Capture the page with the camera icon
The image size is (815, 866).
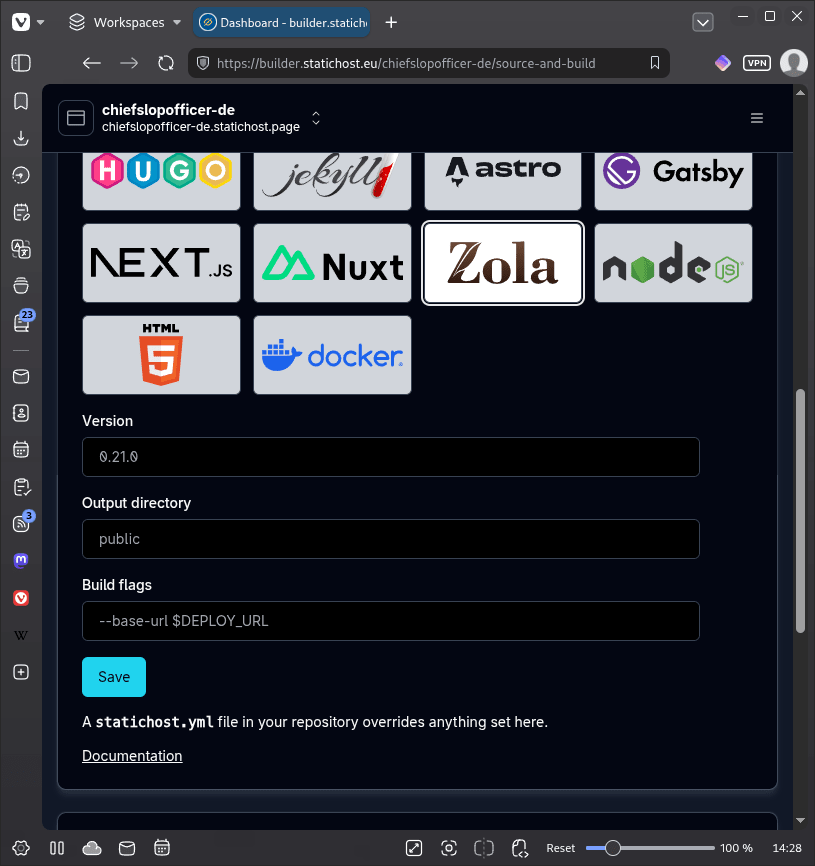449,848
